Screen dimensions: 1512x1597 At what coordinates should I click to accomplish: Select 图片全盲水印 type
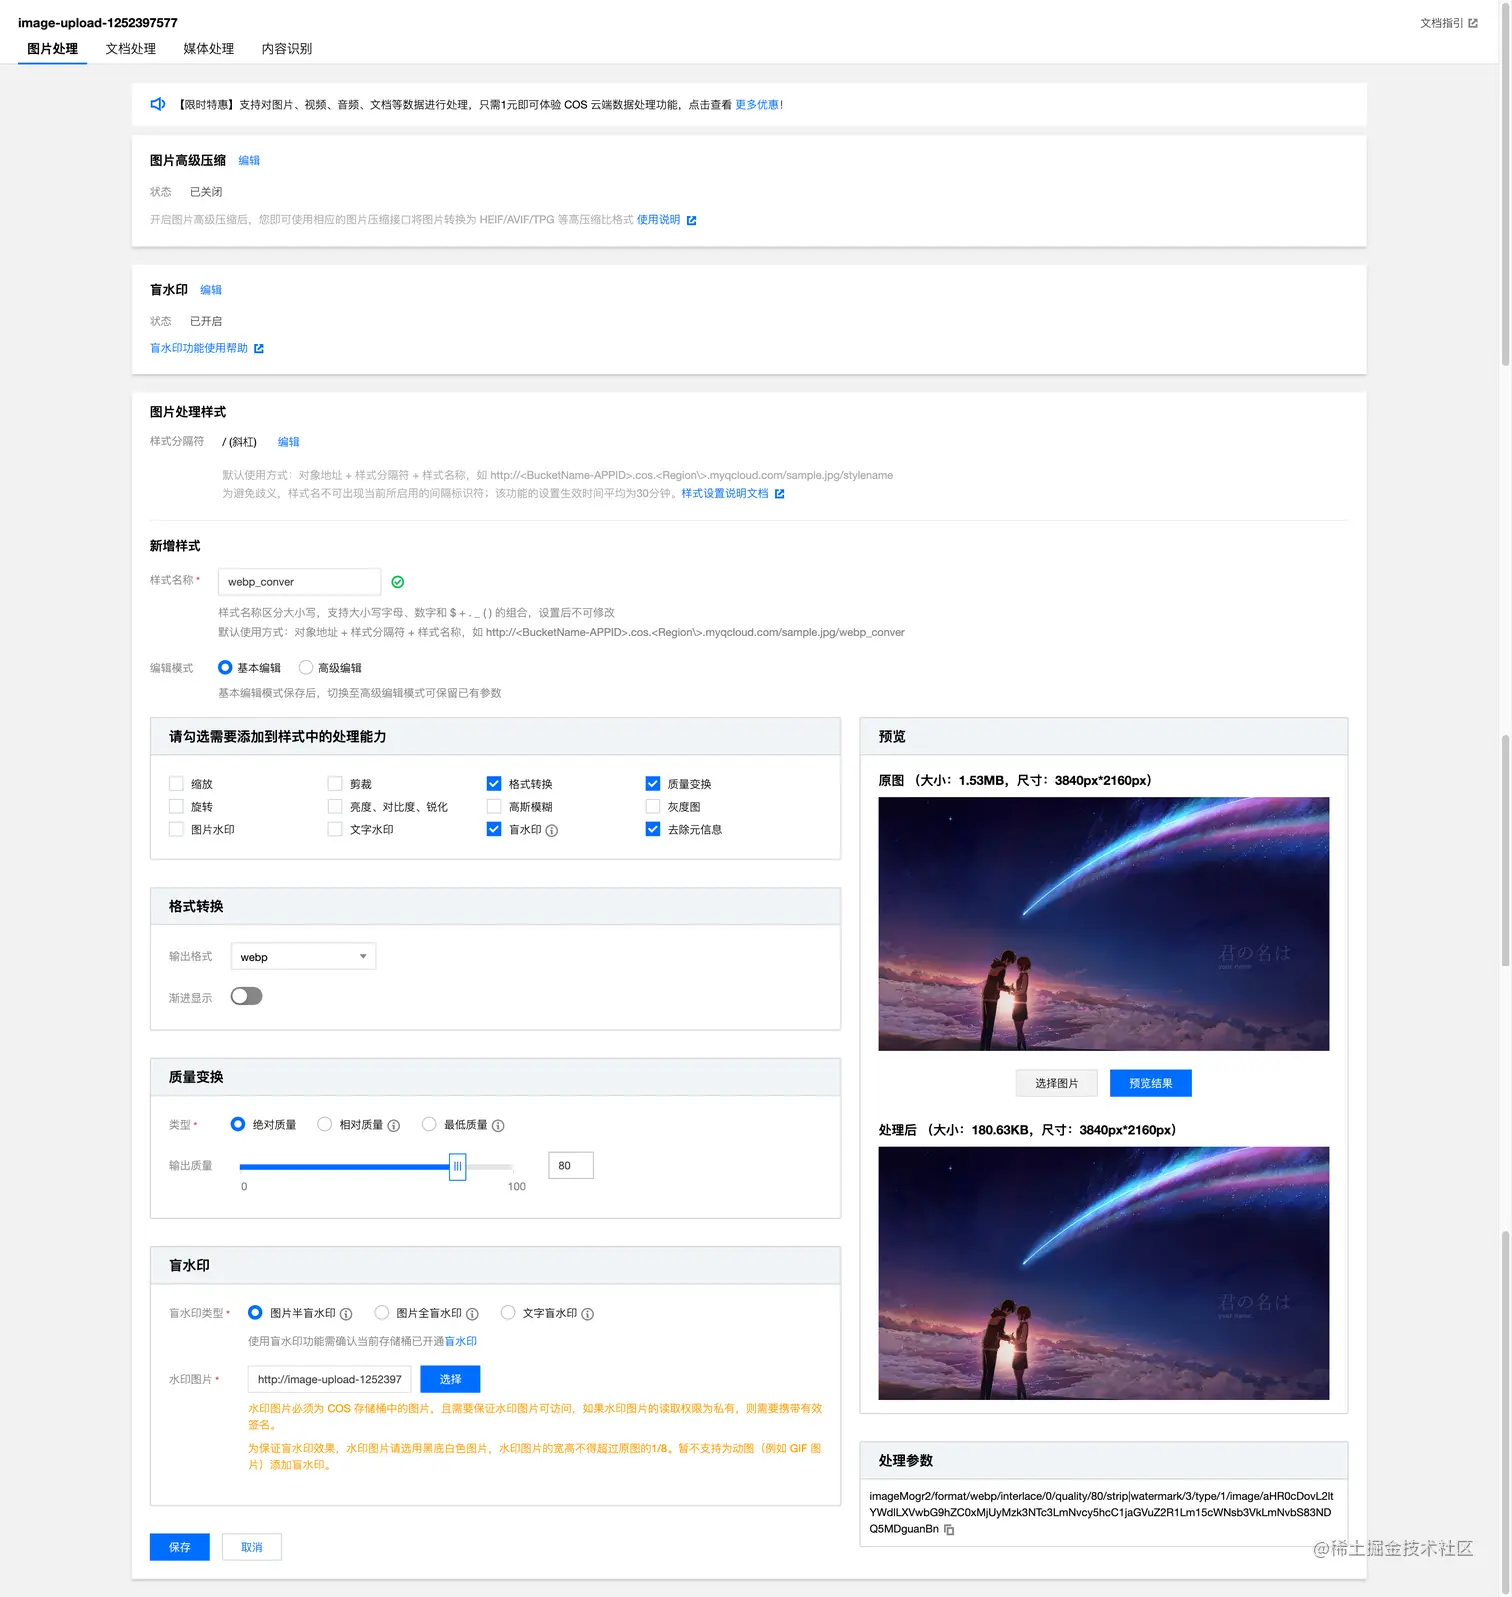click(x=382, y=1312)
